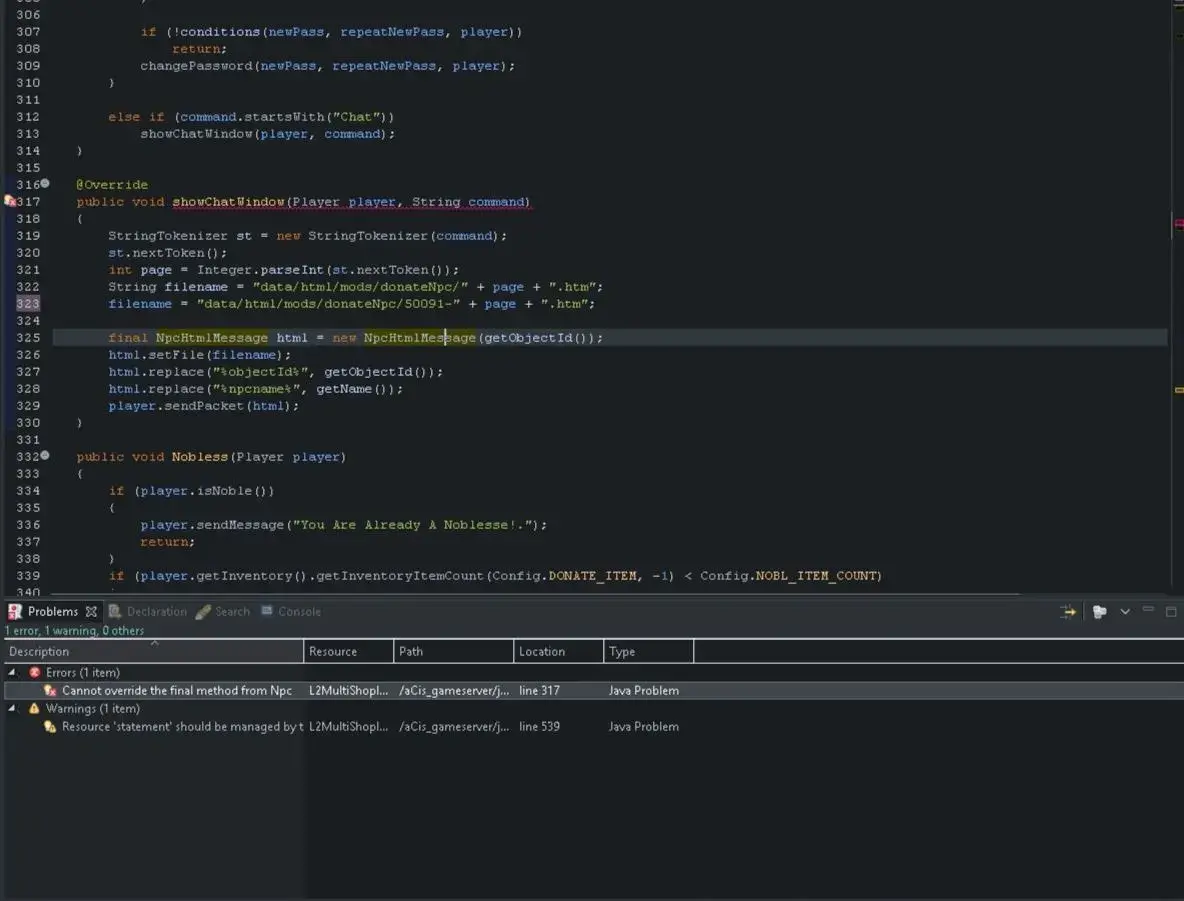
Task: Click the highlighted line number 323
Action: pos(28,304)
